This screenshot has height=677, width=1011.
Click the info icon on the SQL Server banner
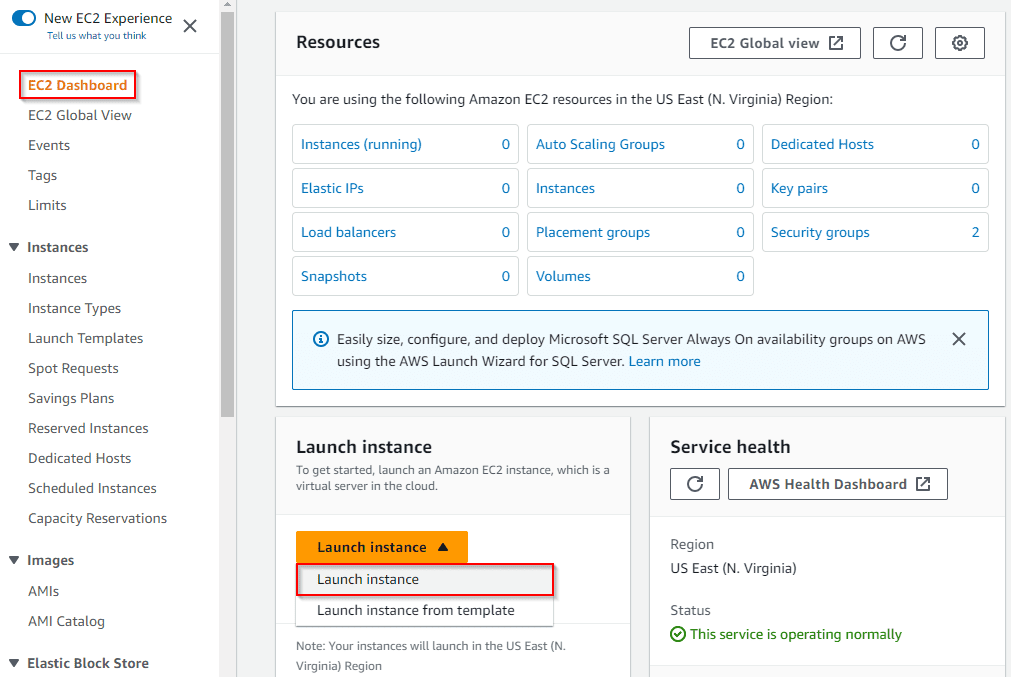click(320, 339)
